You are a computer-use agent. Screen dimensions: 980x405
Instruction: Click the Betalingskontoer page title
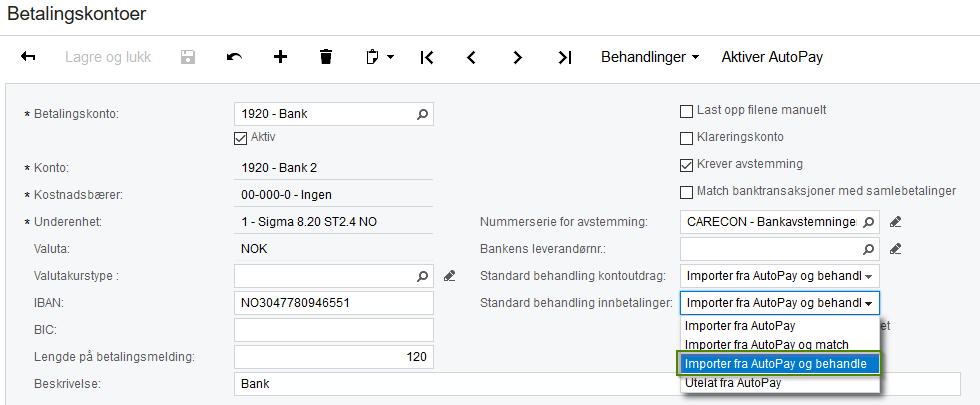click(x=77, y=14)
